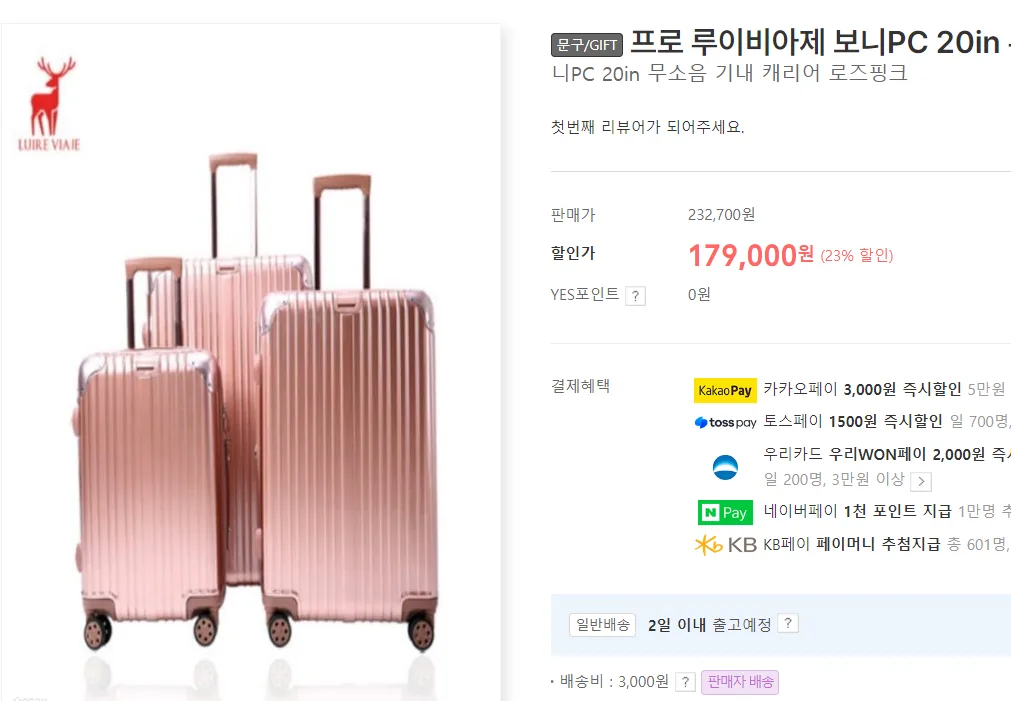Image resolution: width=1011 pixels, height=701 pixels.
Task: Click the 판매자 배송 purple badge
Action: tap(740, 682)
